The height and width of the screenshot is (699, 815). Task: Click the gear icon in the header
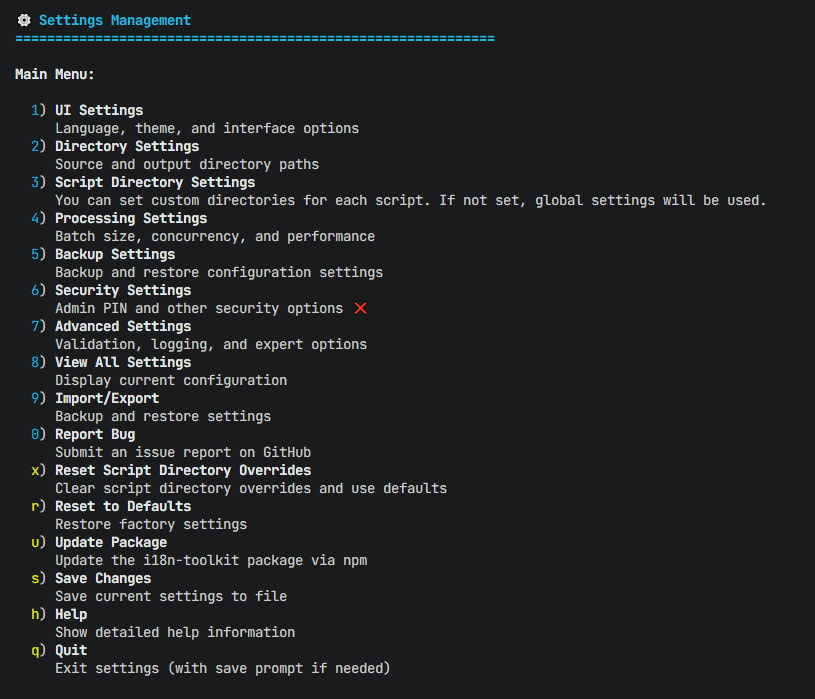24,19
